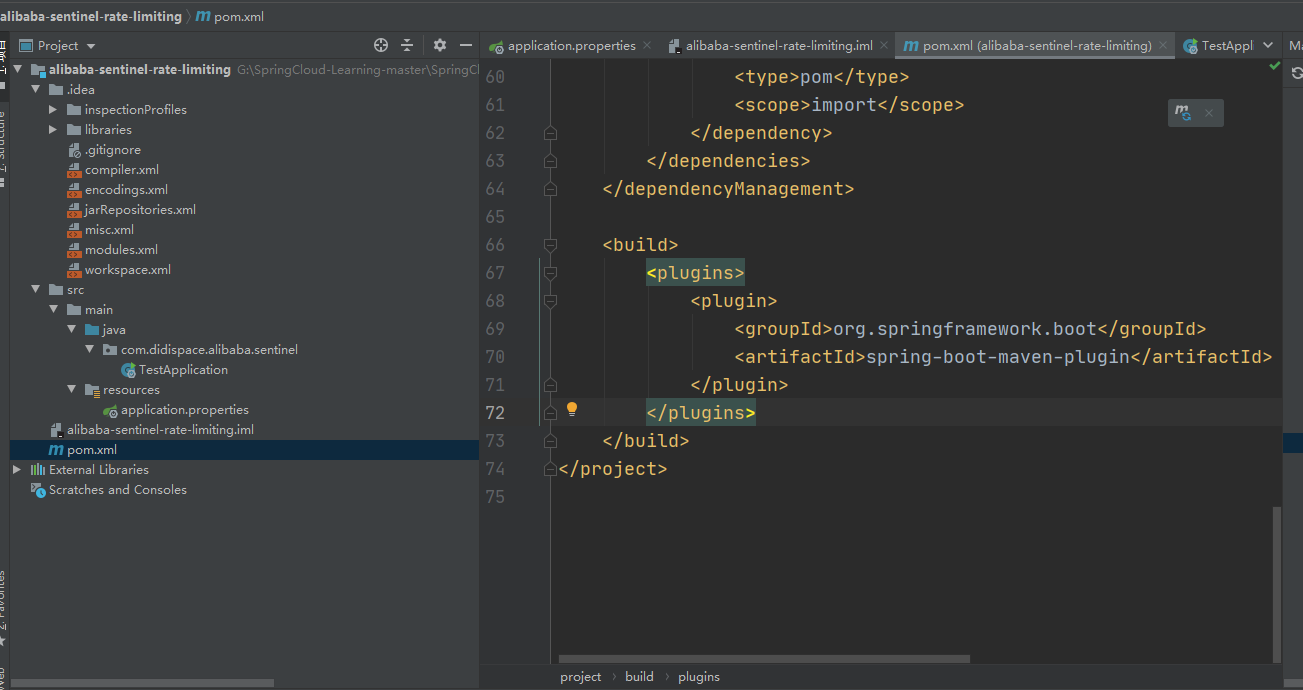Screen dimensions: 1303x690
Task: Click the yellow intention lightbulb on line 72
Action: [572, 409]
